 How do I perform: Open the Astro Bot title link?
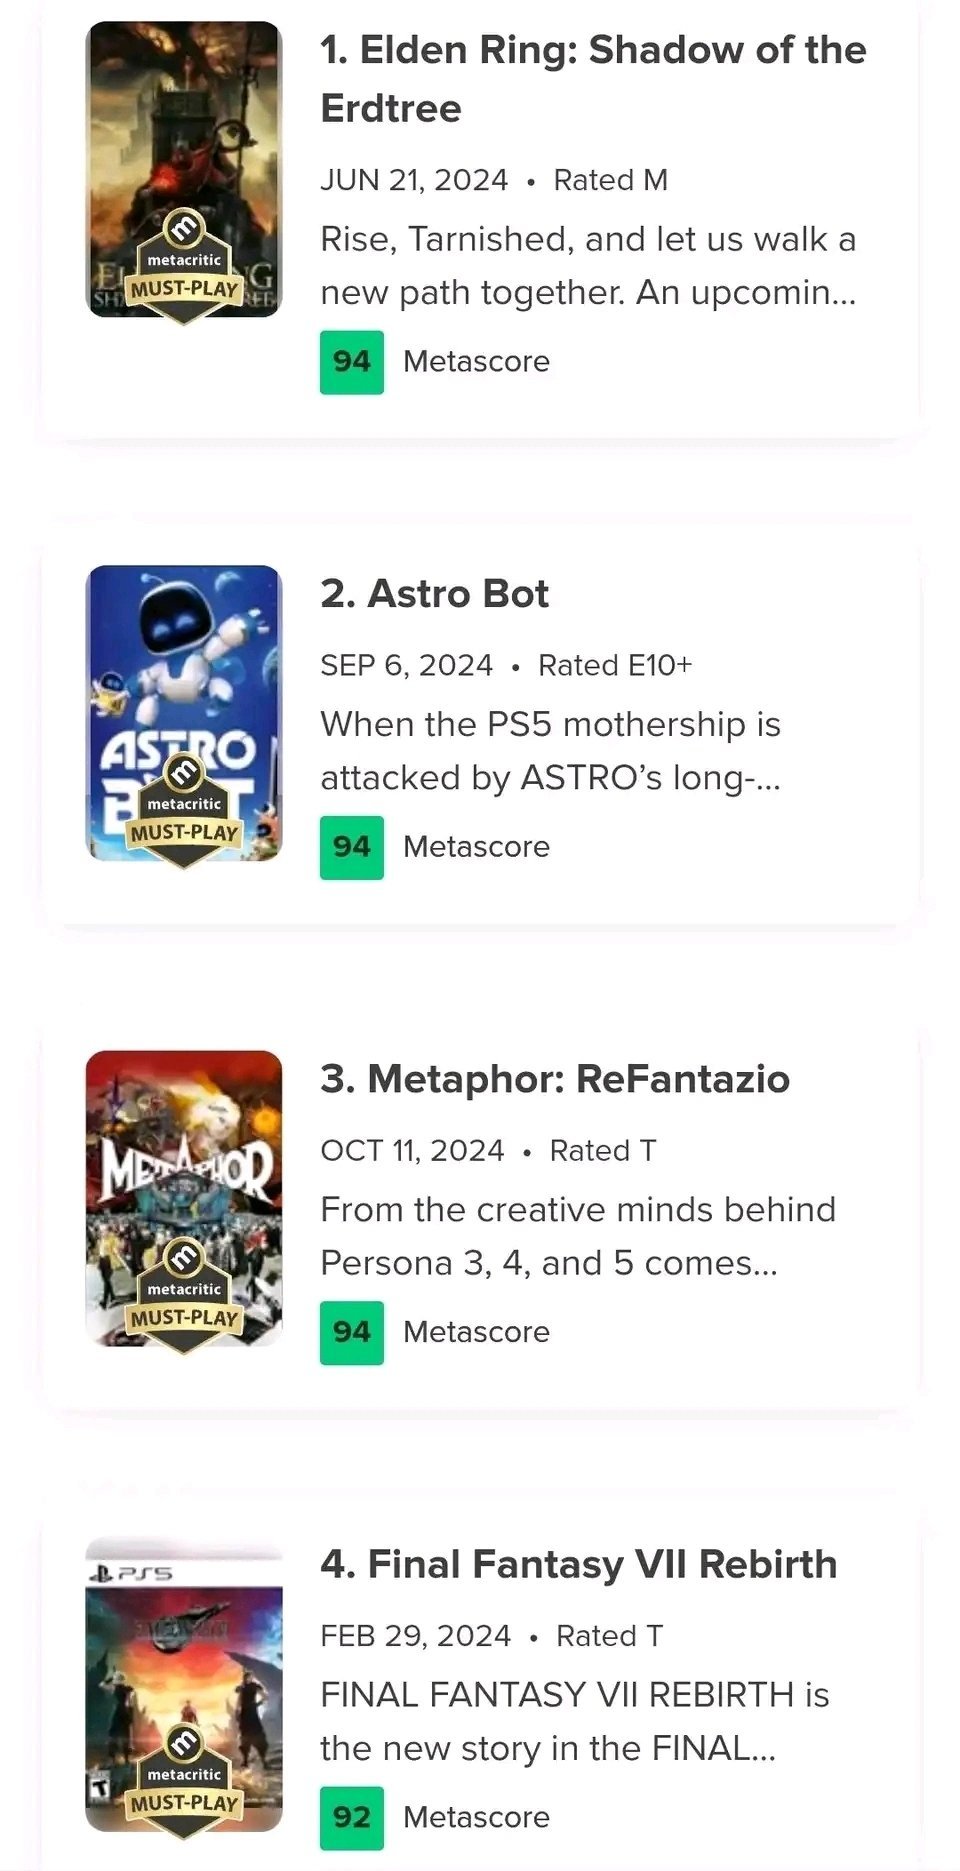pos(434,594)
